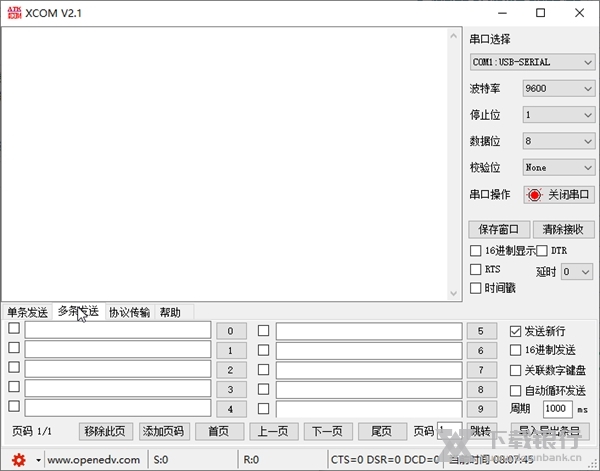The image size is (600, 471).
Task: Focus the 周期 period input showing 1000
Action: [557, 409]
